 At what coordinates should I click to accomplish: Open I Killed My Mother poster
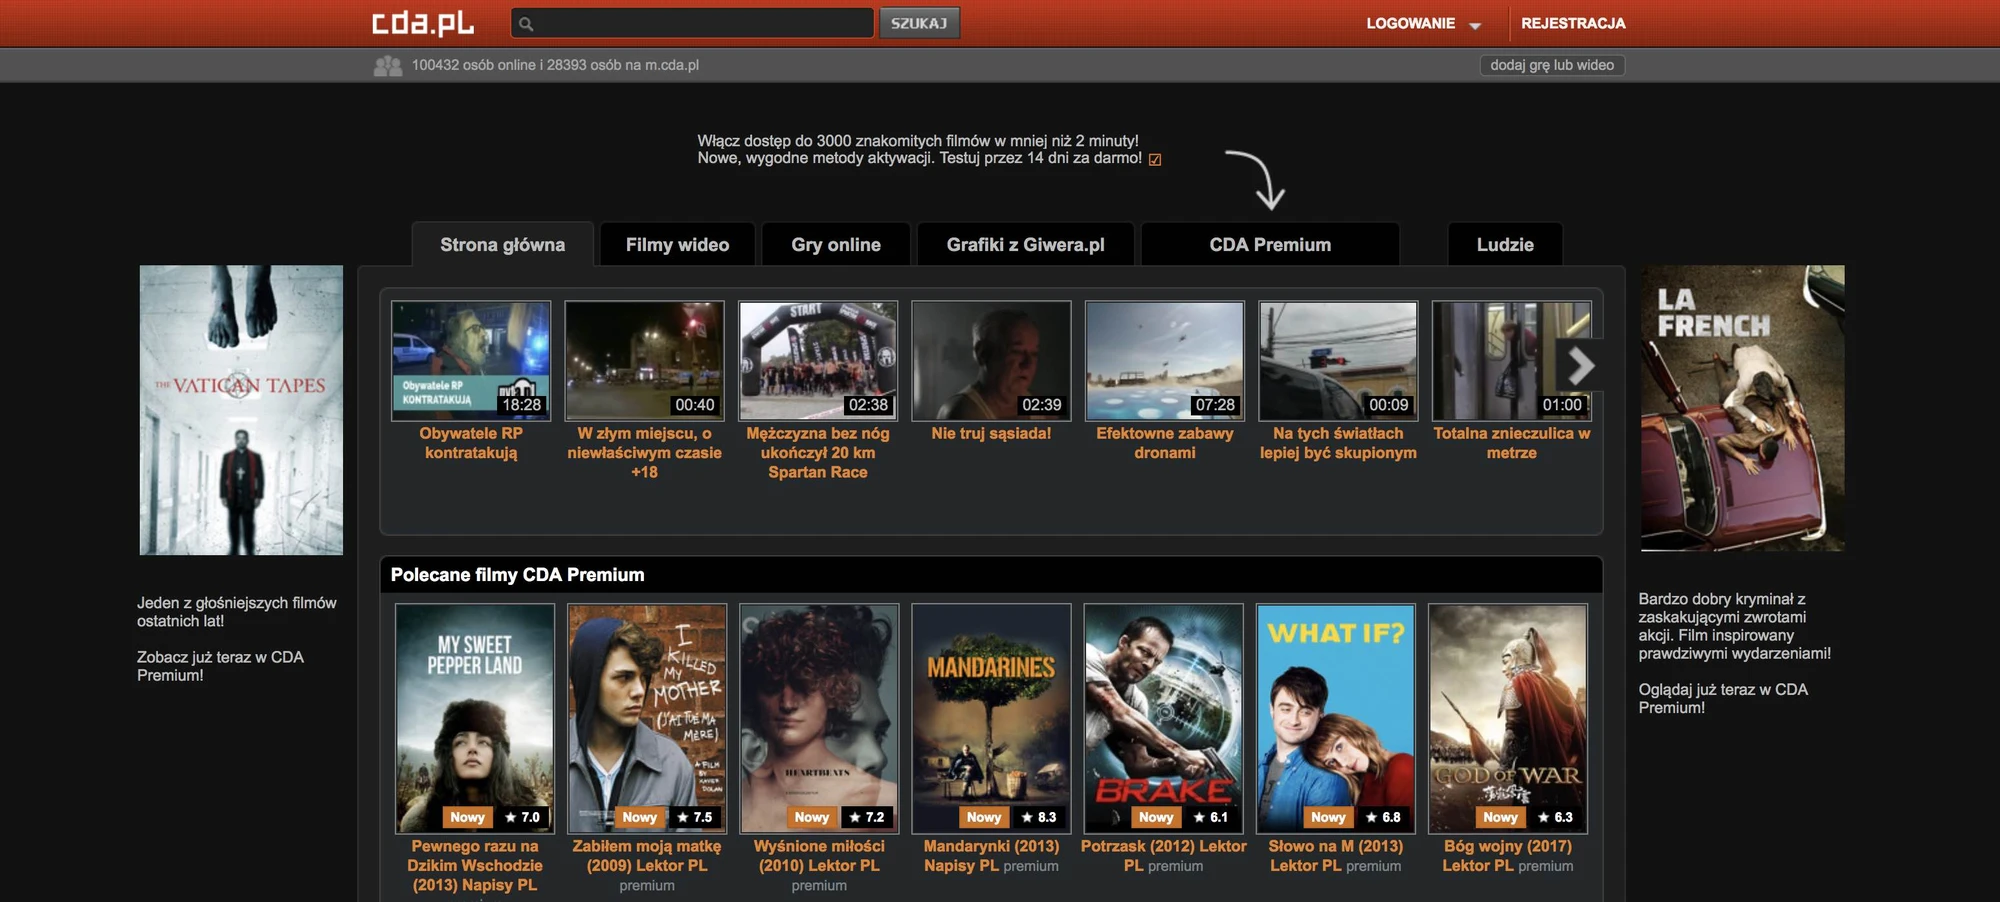(x=647, y=718)
